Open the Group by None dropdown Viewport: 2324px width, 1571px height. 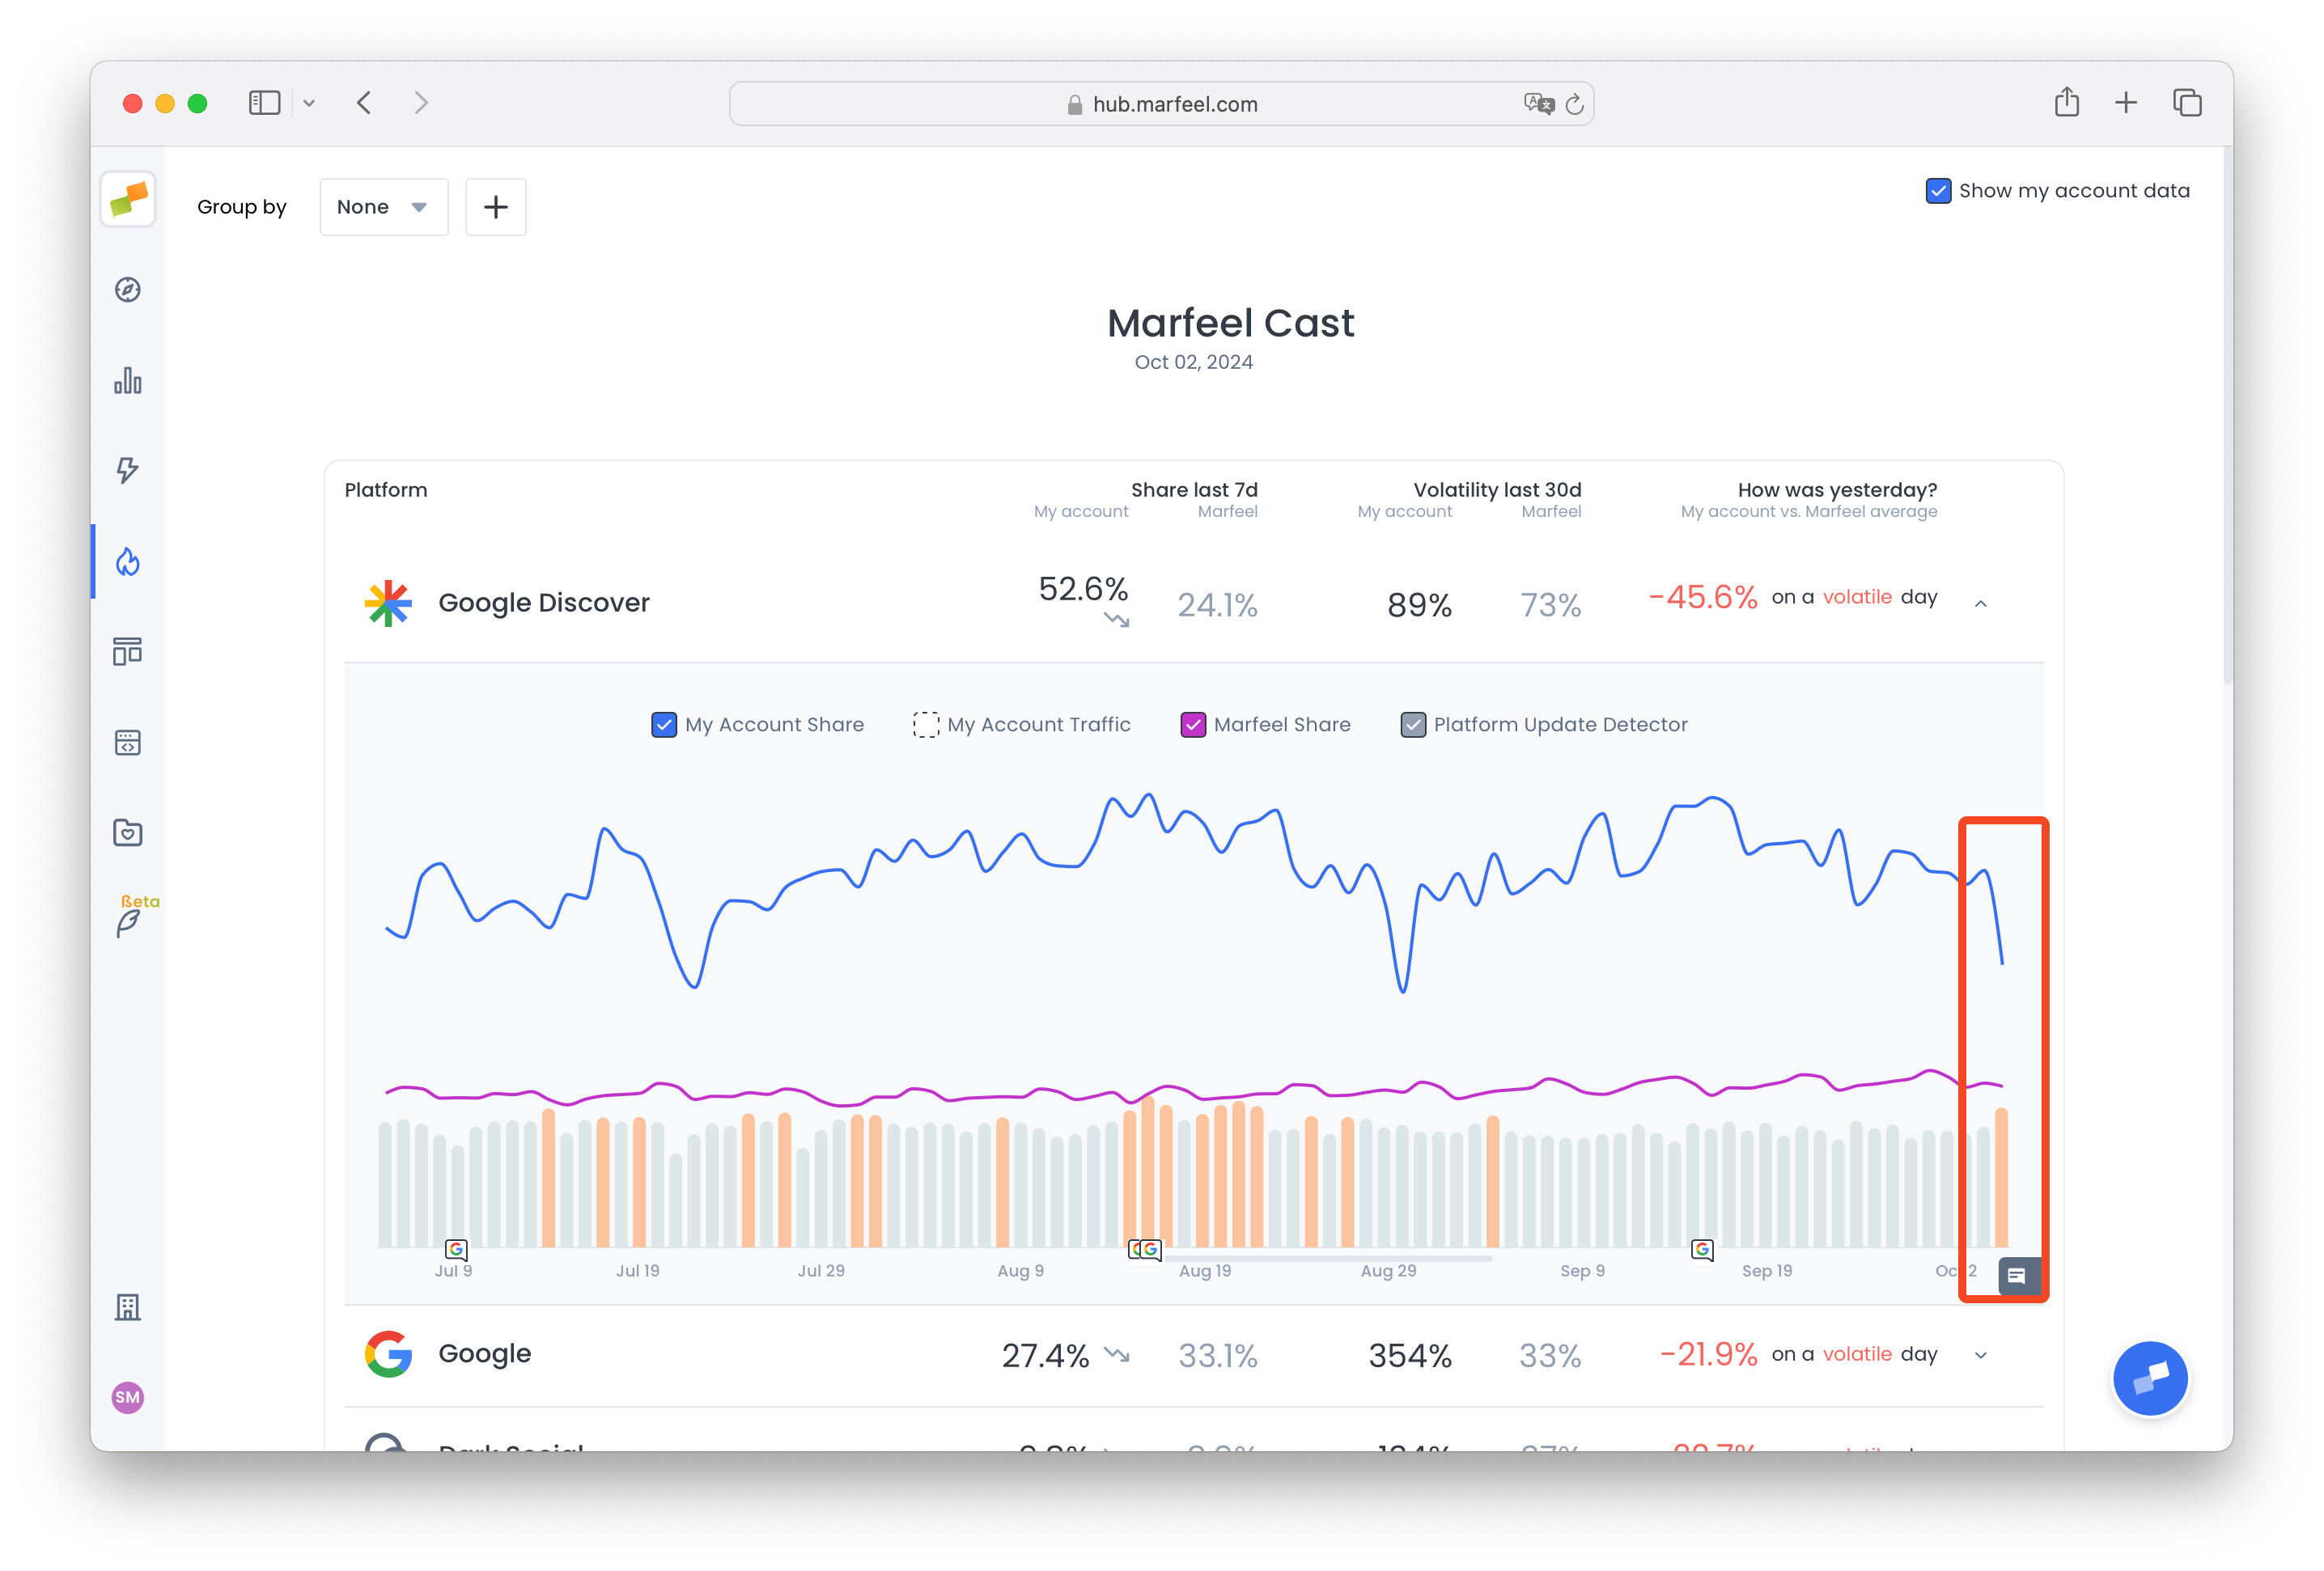click(383, 206)
